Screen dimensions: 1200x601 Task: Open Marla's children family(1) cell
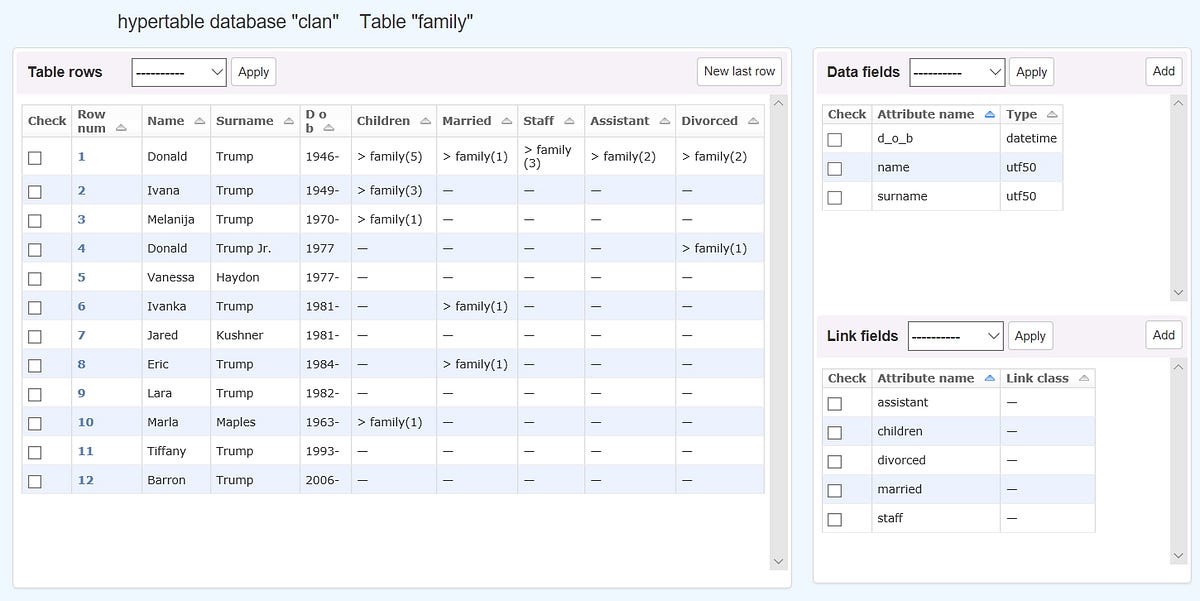tap(390, 423)
